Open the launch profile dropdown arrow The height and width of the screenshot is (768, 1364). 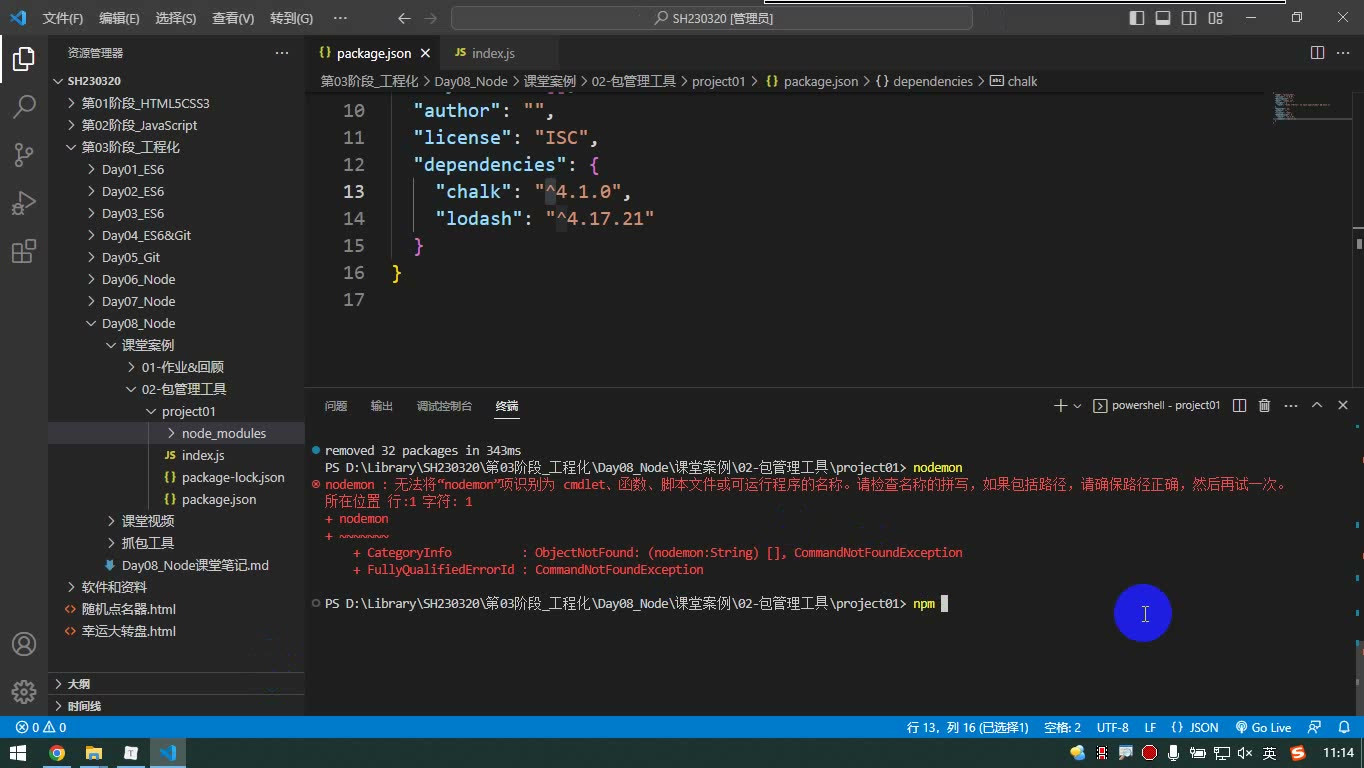pyautogui.click(x=1077, y=405)
